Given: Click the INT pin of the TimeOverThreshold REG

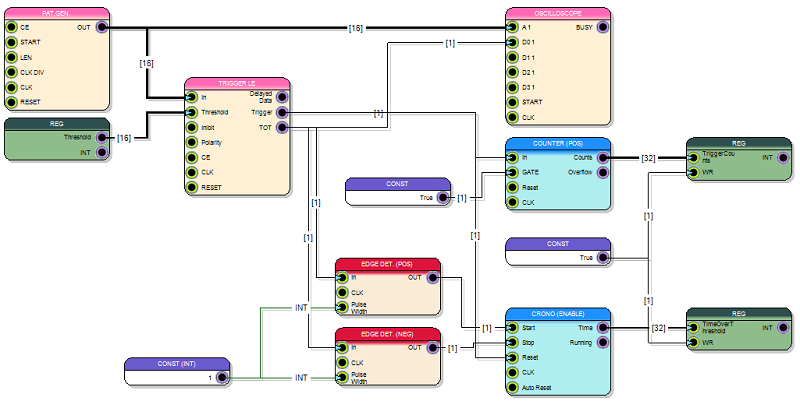Looking at the screenshot, I should click(784, 328).
